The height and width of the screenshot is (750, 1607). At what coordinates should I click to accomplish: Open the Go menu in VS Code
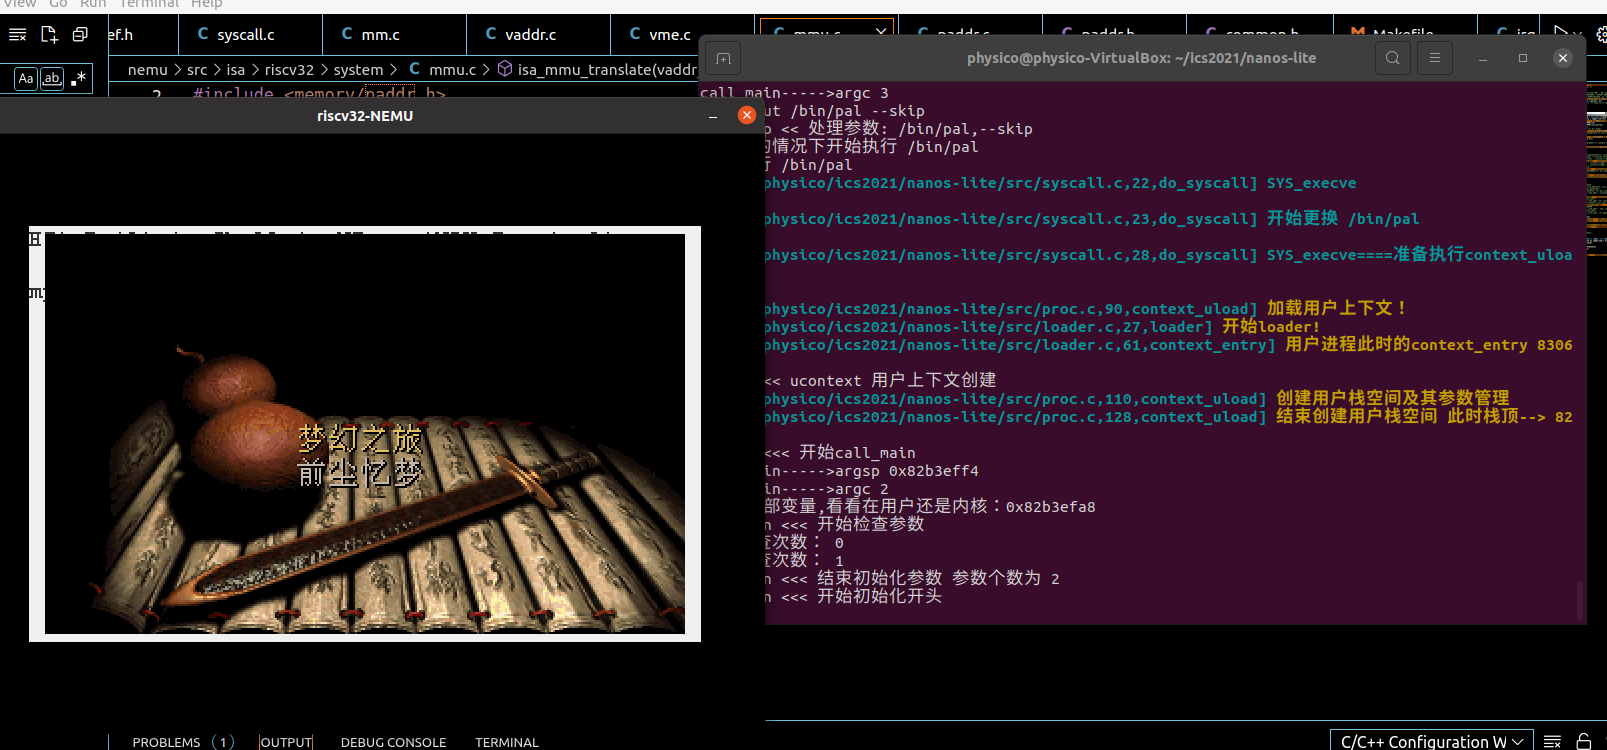point(58,4)
